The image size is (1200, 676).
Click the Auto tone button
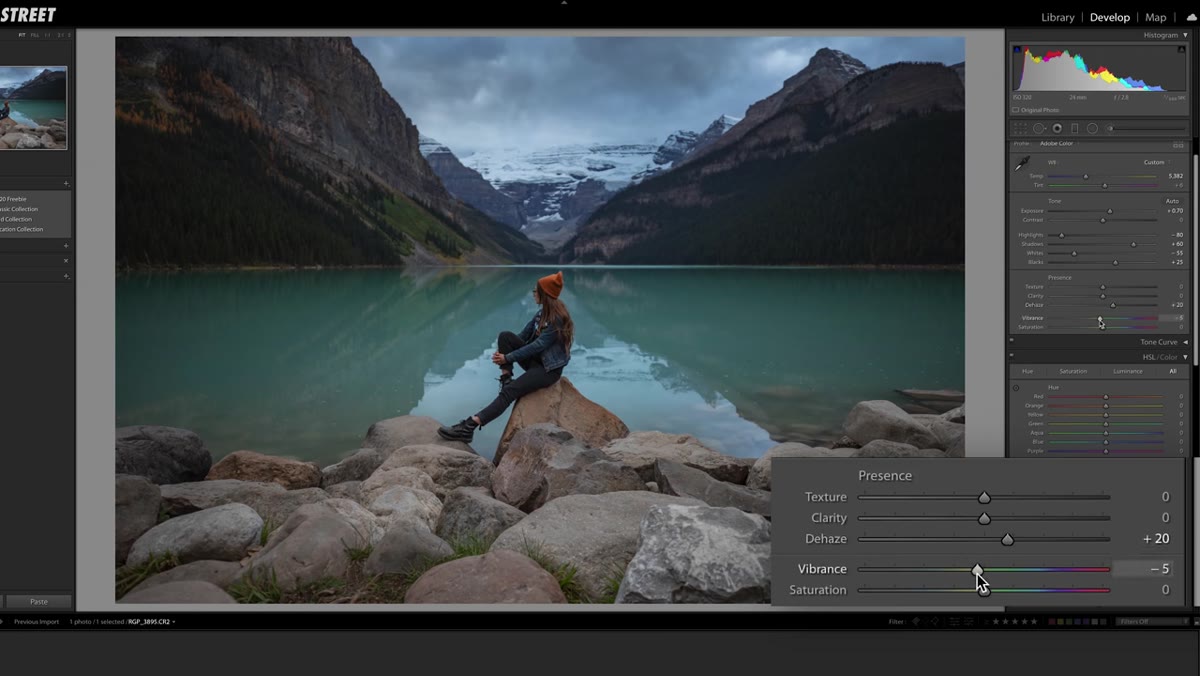point(1172,201)
